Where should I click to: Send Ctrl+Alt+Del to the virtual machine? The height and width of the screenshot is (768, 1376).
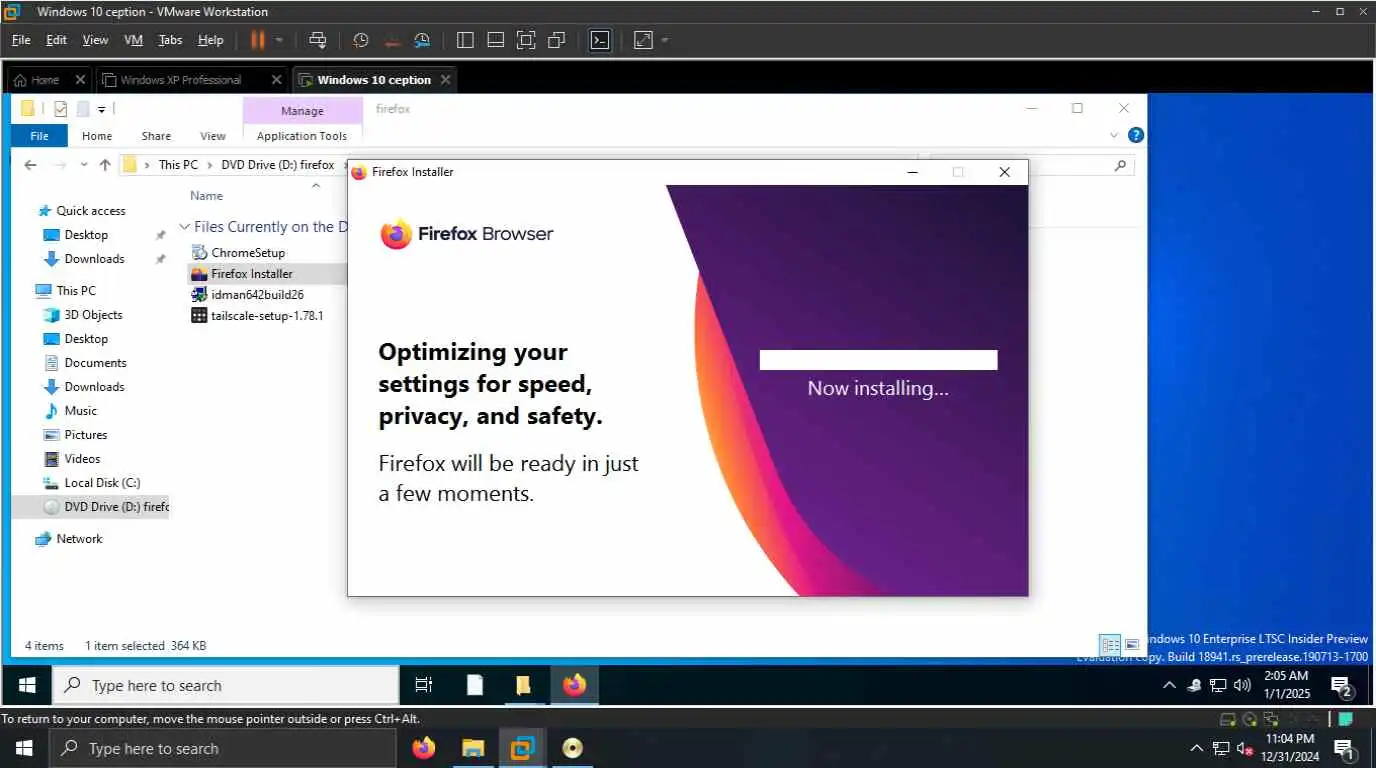click(318, 40)
